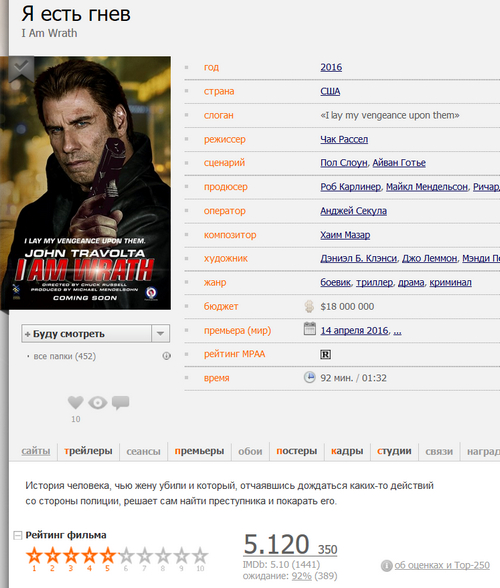The image size is (500, 588).
Task: Open the боевик genre link
Action: pos(336,282)
